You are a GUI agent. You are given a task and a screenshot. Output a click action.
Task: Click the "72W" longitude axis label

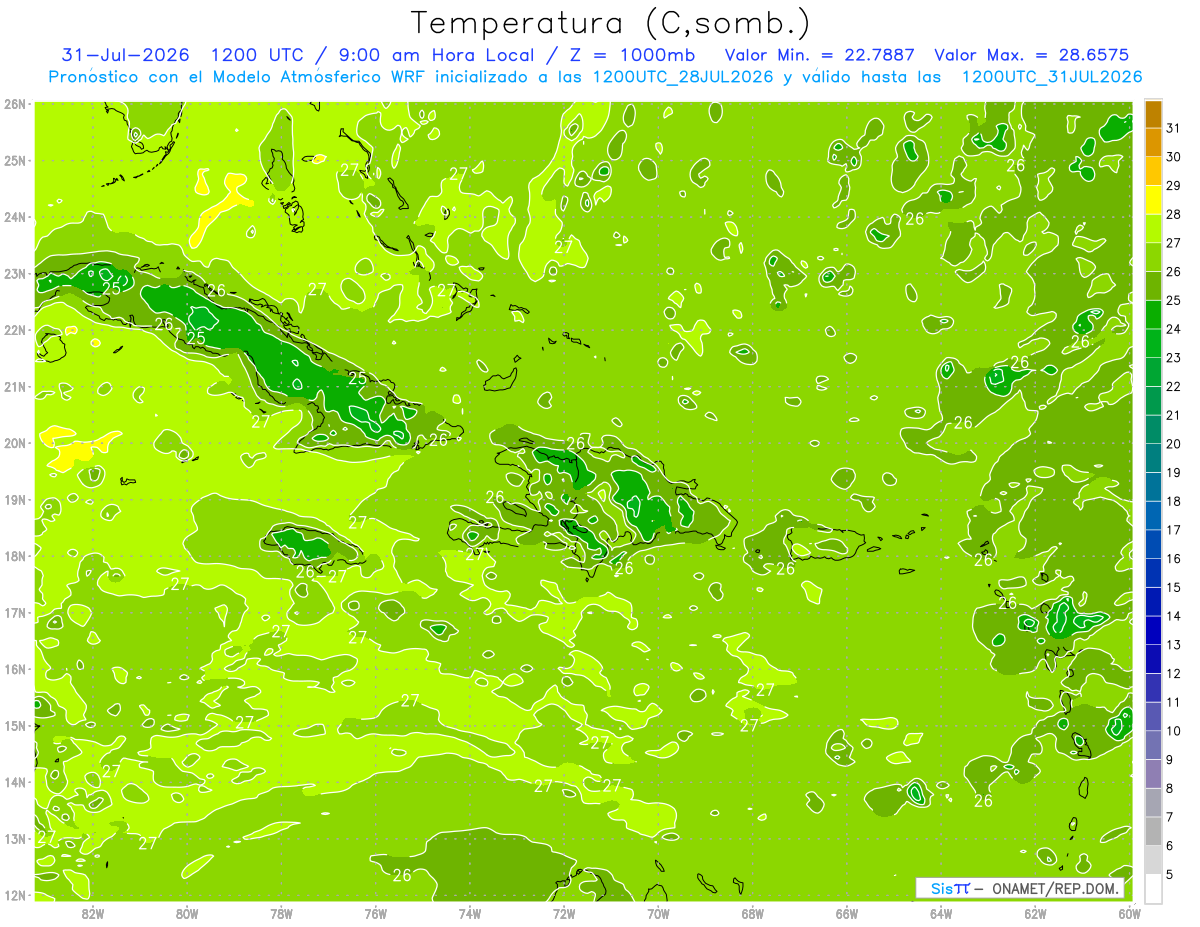point(564,913)
